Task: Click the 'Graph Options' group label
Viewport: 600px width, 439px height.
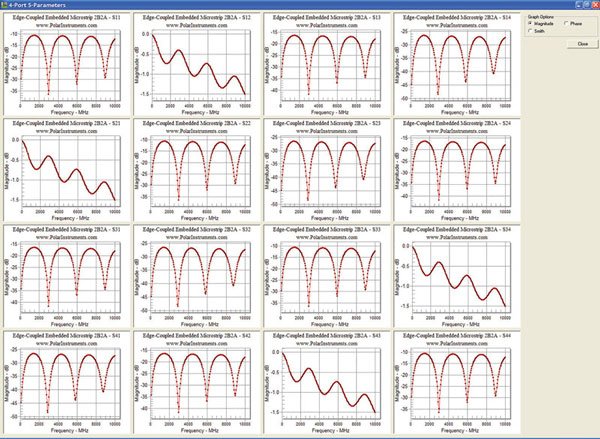Action: tap(540, 17)
